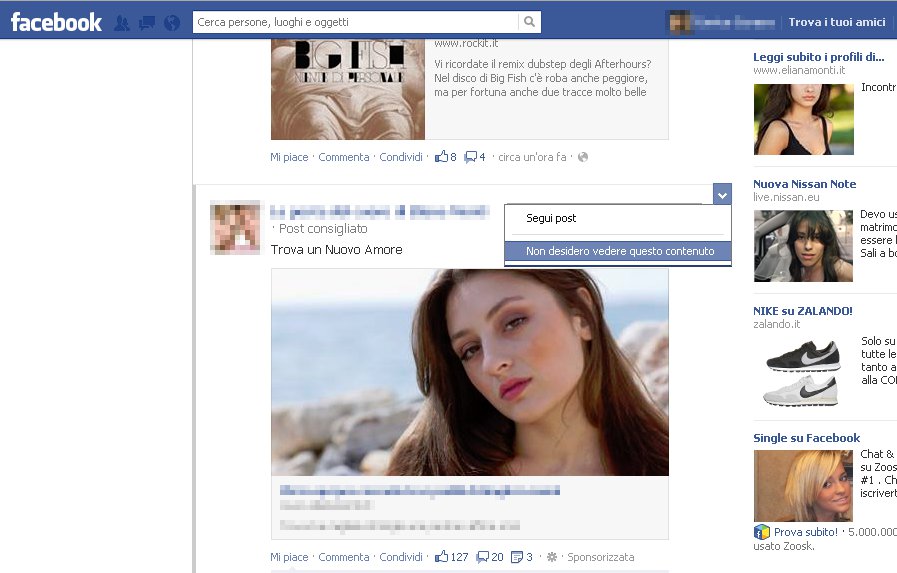Screen dimensions: 897x573
Task: Open Single su Facebook ad title
Action: tap(807, 437)
